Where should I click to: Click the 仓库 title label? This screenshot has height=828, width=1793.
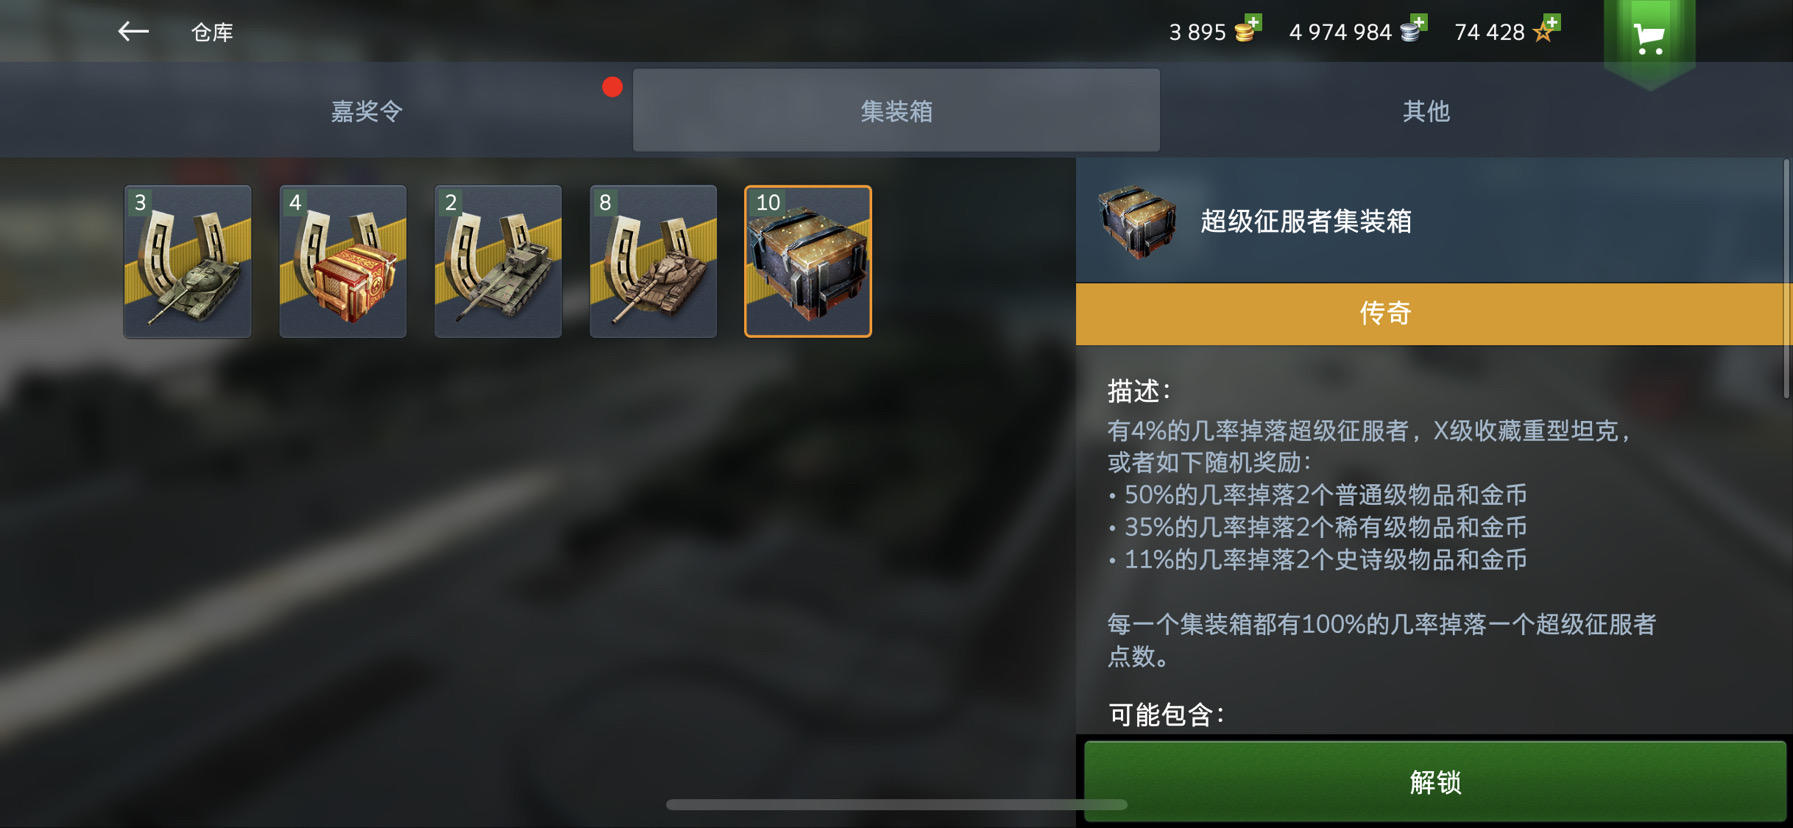[x=212, y=32]
